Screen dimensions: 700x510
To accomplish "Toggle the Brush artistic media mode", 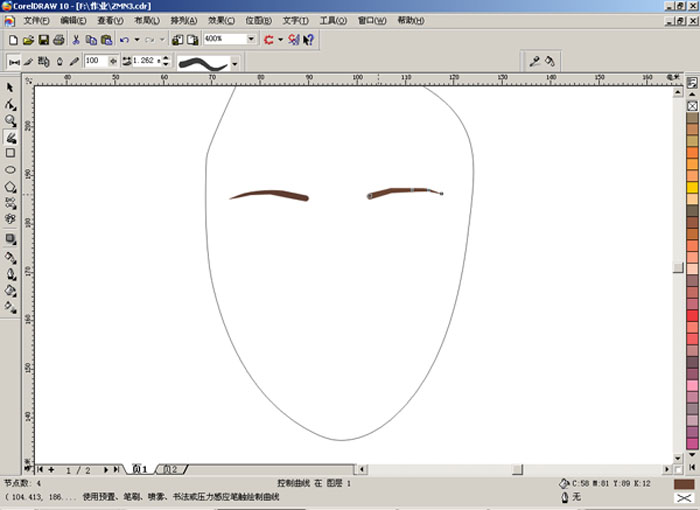I will [x=29, y=62].
